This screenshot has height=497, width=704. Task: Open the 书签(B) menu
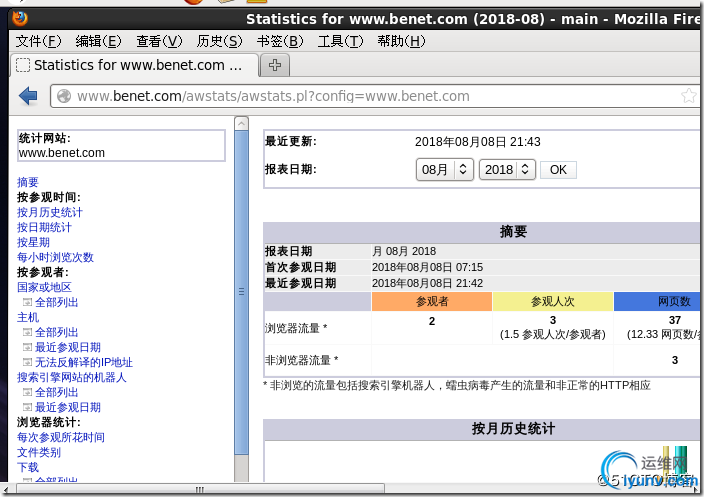[x=280, y=41]
